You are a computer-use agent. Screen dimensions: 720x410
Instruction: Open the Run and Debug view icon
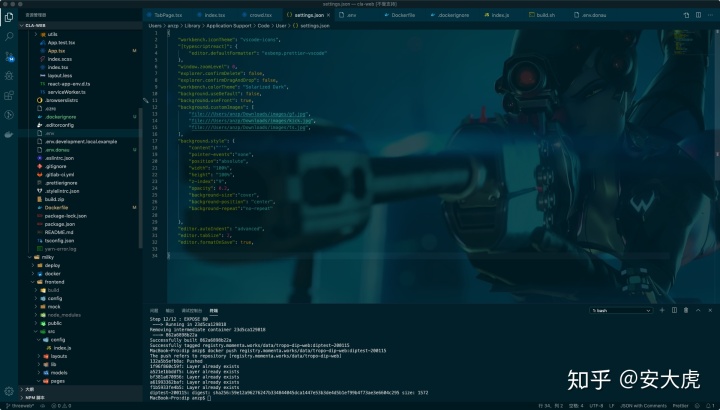(x=9, y=76)
